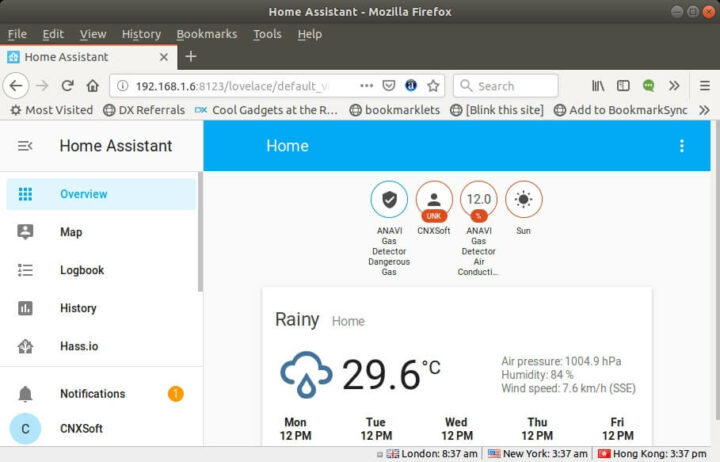Click the blue extension icon in address bar

[411, 86]
